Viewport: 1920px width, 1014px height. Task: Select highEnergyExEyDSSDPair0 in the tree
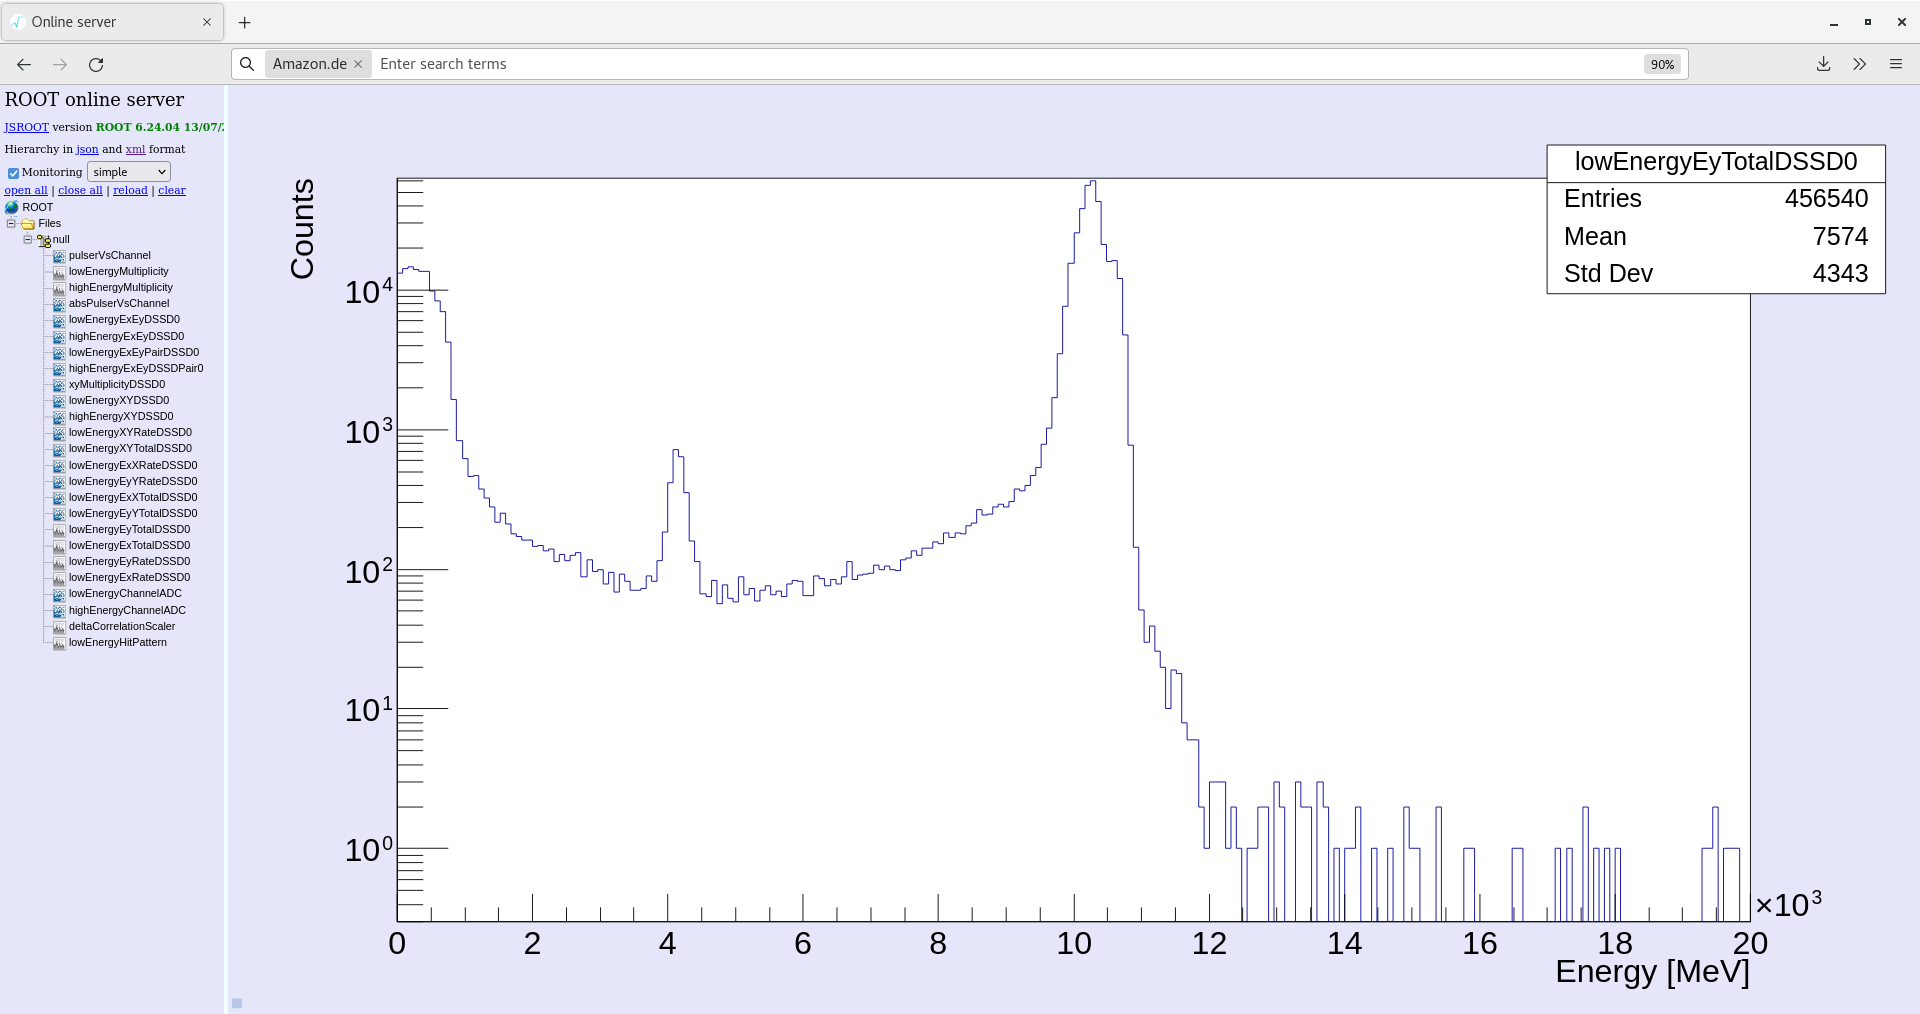[136, 369]
